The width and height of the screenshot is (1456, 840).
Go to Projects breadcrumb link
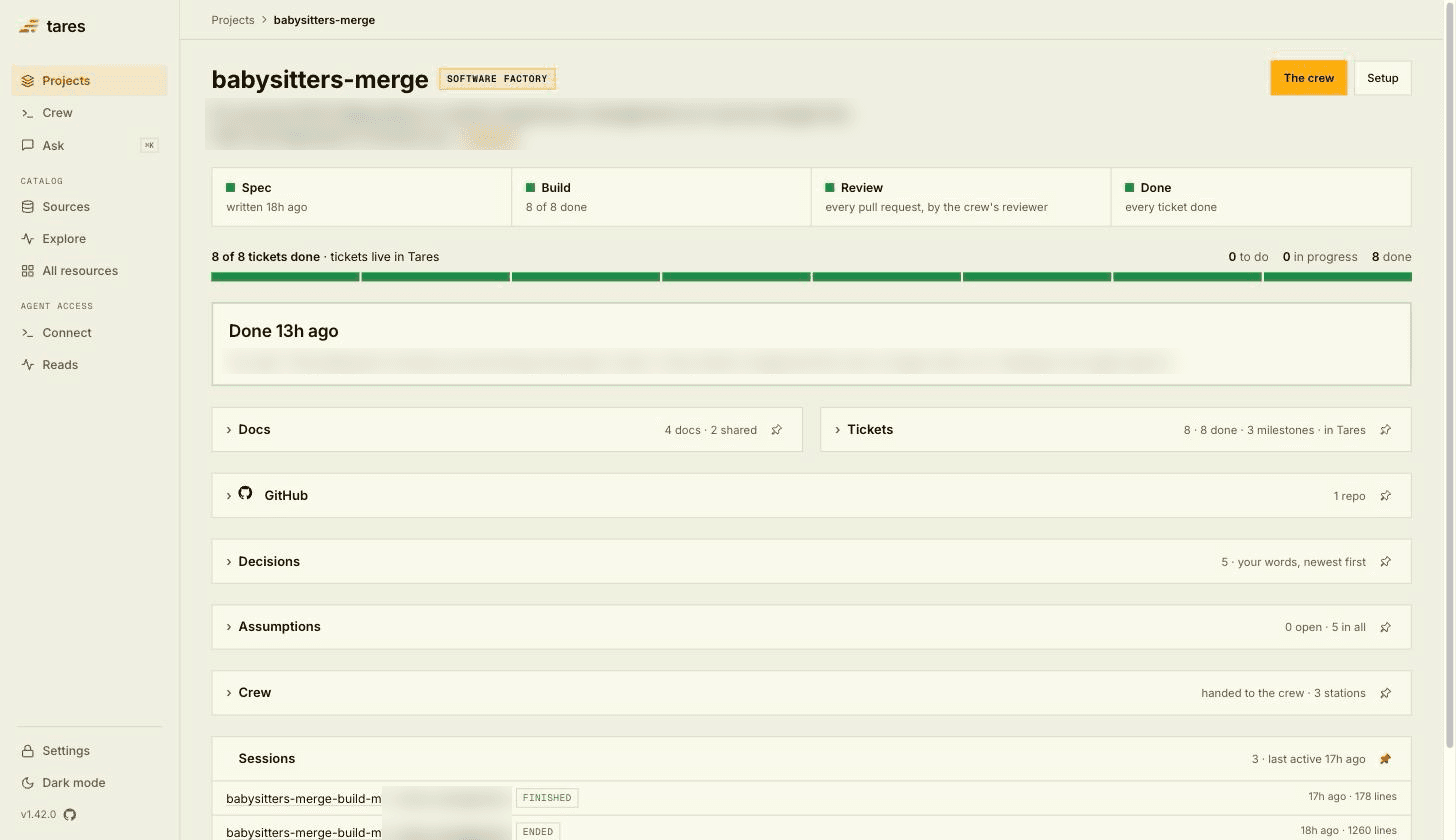click(x=233, y=20)
